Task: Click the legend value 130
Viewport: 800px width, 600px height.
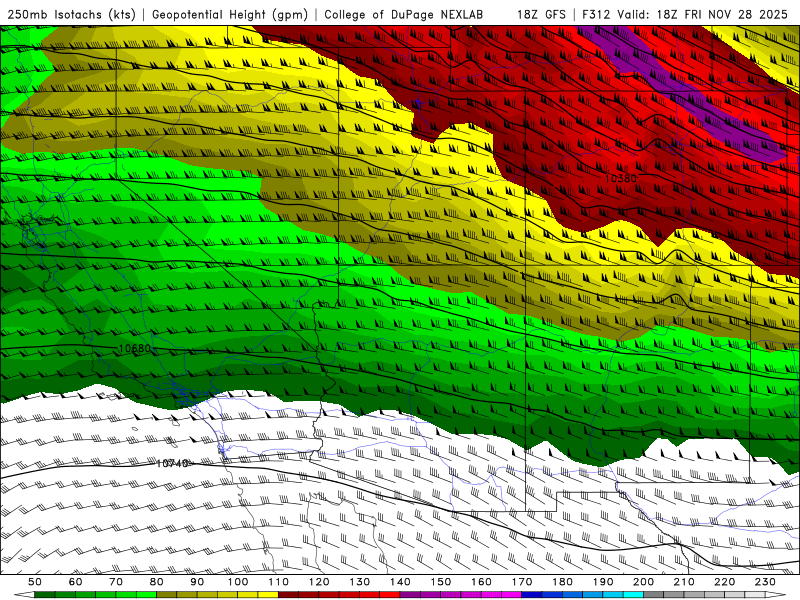Action: (360, 582)
